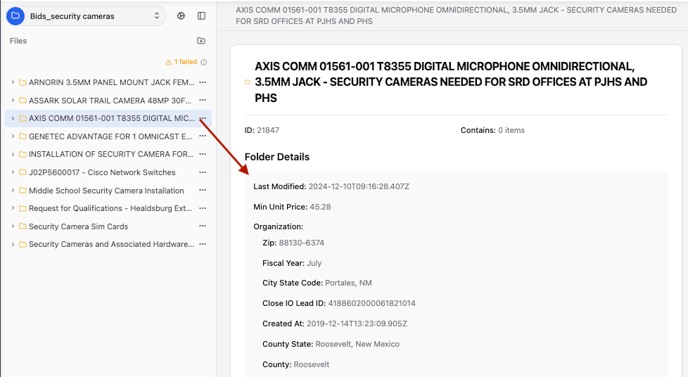Click the folder icon of ARNORIN row
688x377 pixels.
pos(22,82)
